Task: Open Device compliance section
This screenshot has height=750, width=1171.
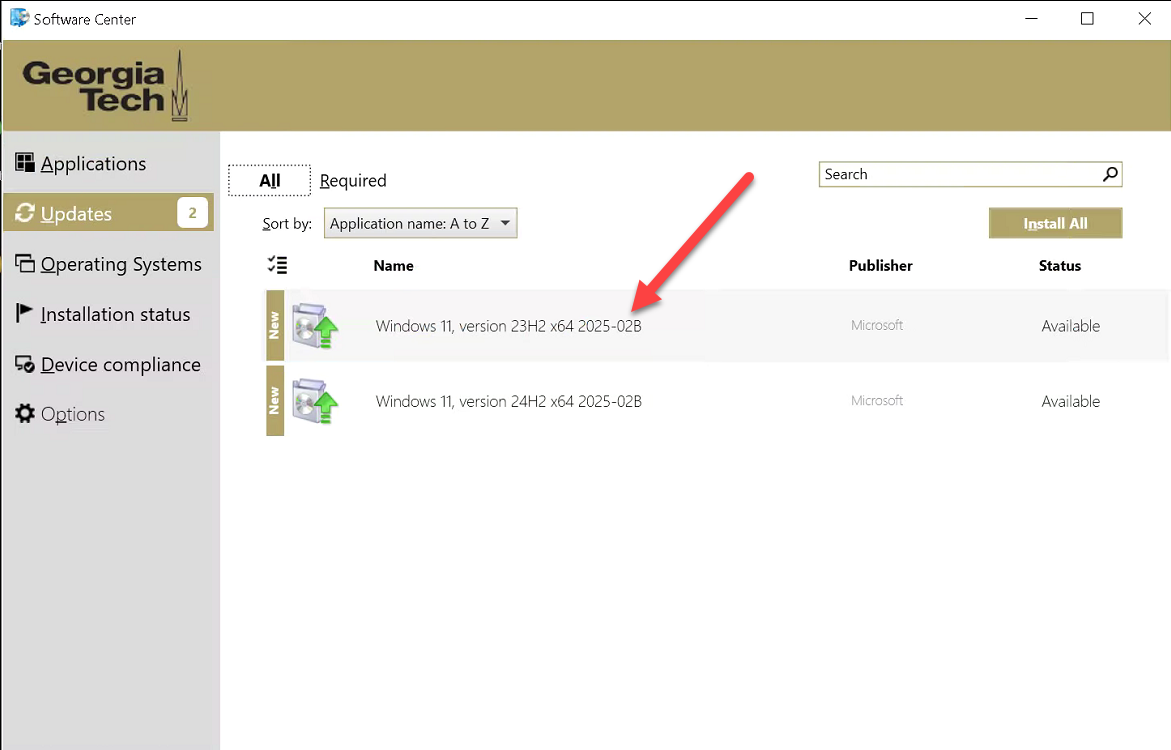Action: coord(120,365)
